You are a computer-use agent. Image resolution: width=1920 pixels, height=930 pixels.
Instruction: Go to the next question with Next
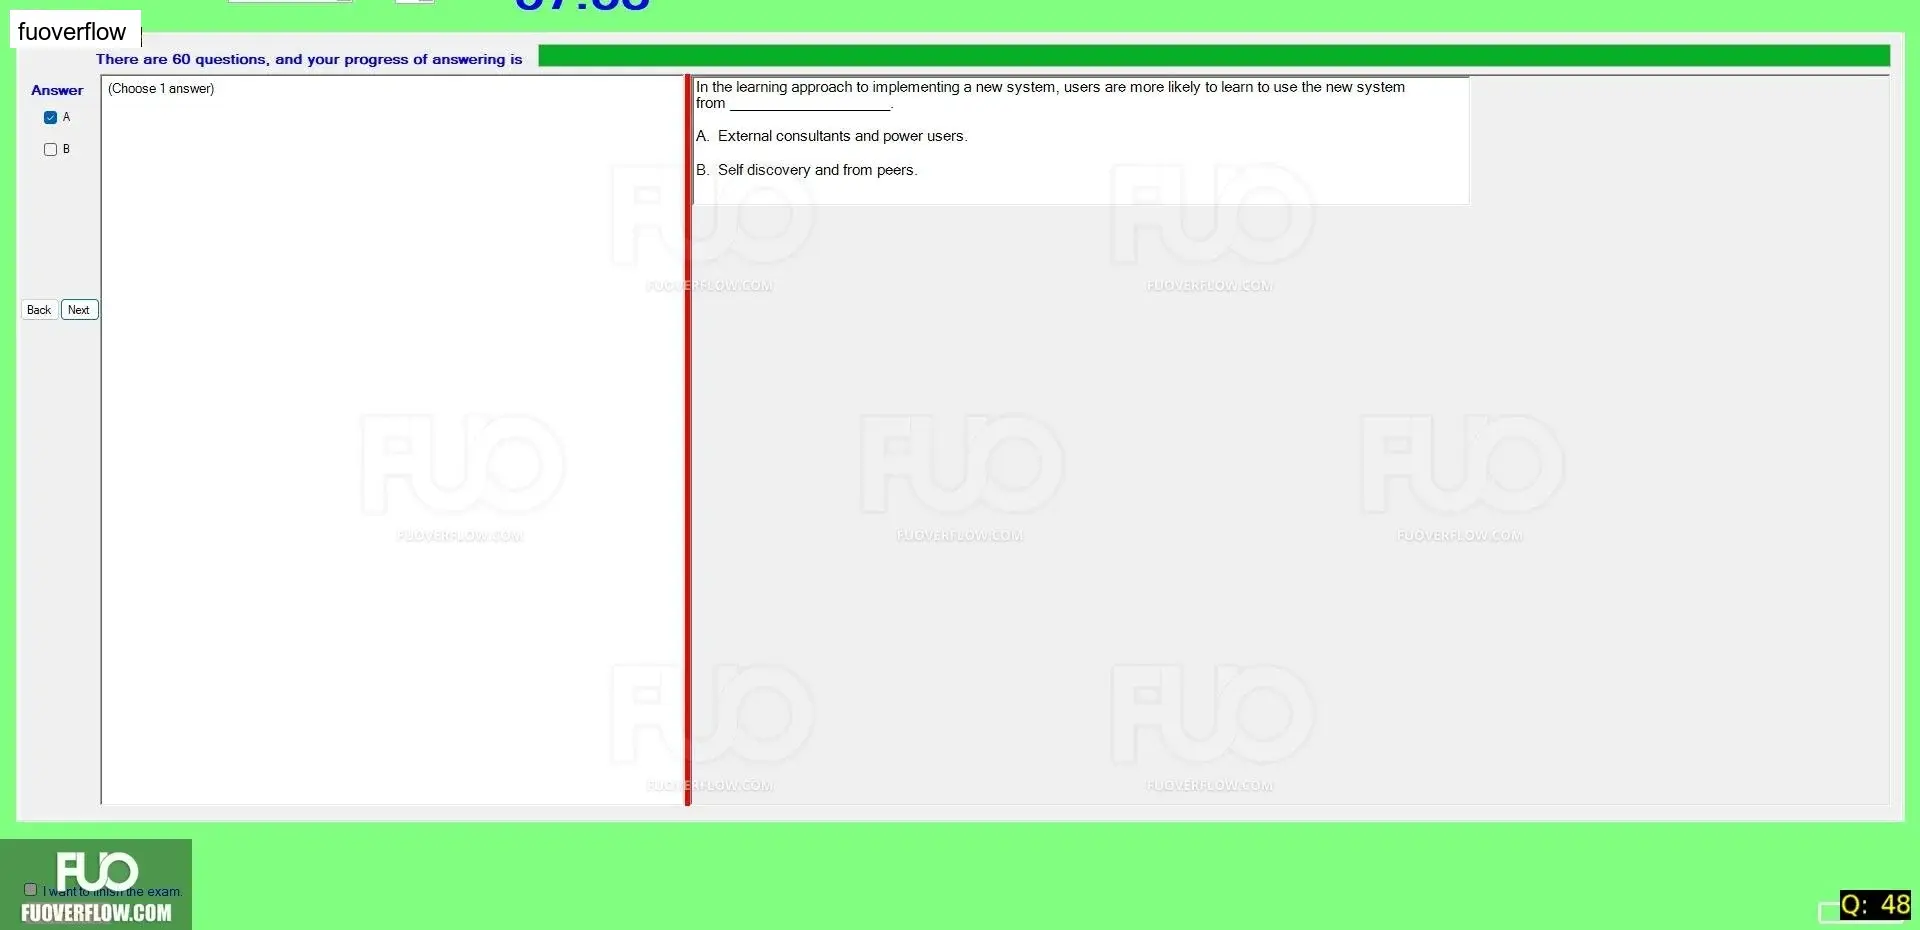pyautogui.click(x=79, y=310)
